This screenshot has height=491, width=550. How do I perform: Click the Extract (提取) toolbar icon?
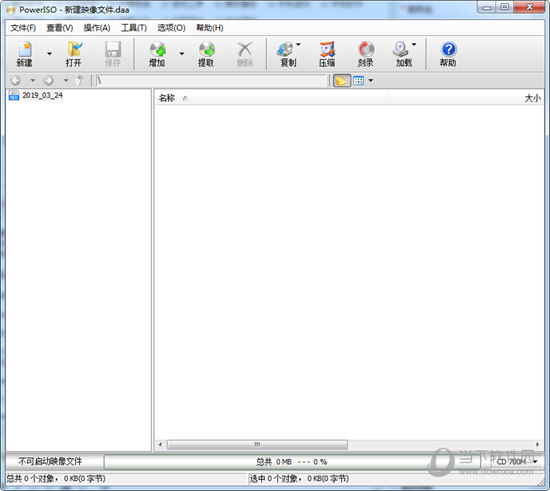point(207,49)
